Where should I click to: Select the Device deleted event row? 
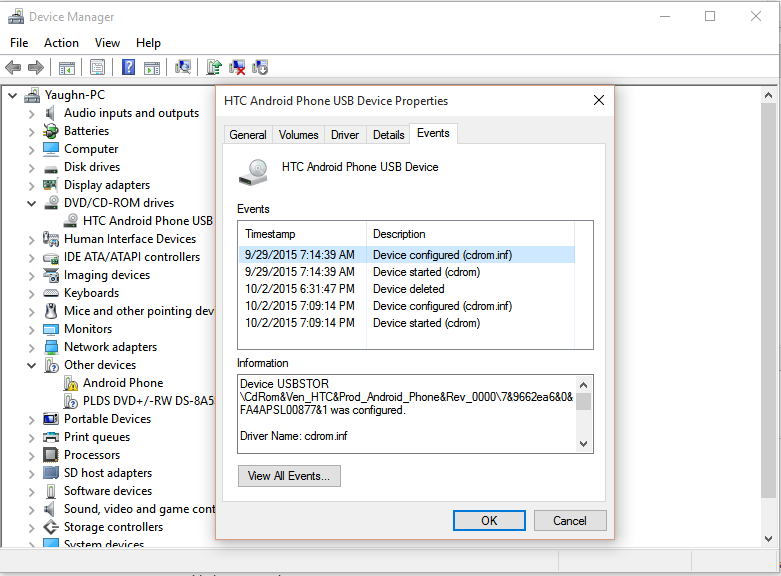(x=406, y=289)
